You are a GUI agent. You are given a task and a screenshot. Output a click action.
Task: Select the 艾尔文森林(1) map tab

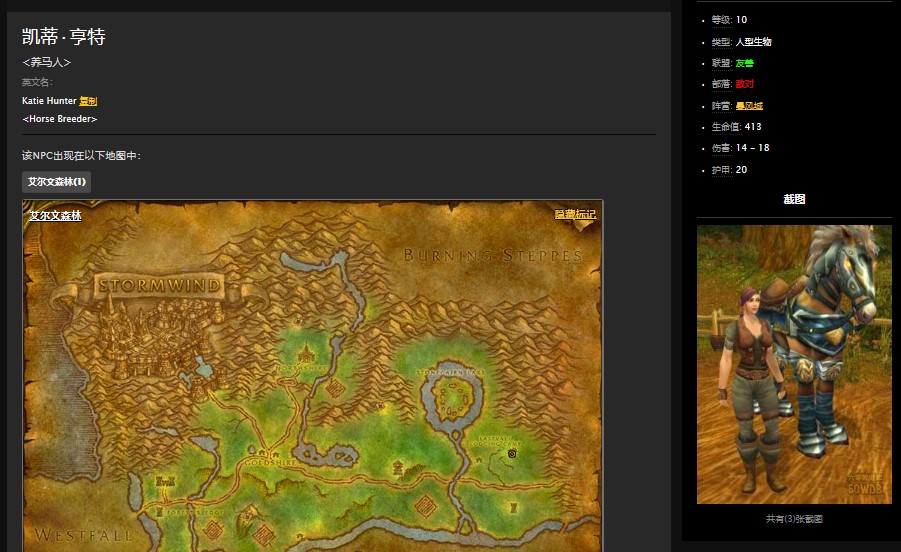pos(57,182)
